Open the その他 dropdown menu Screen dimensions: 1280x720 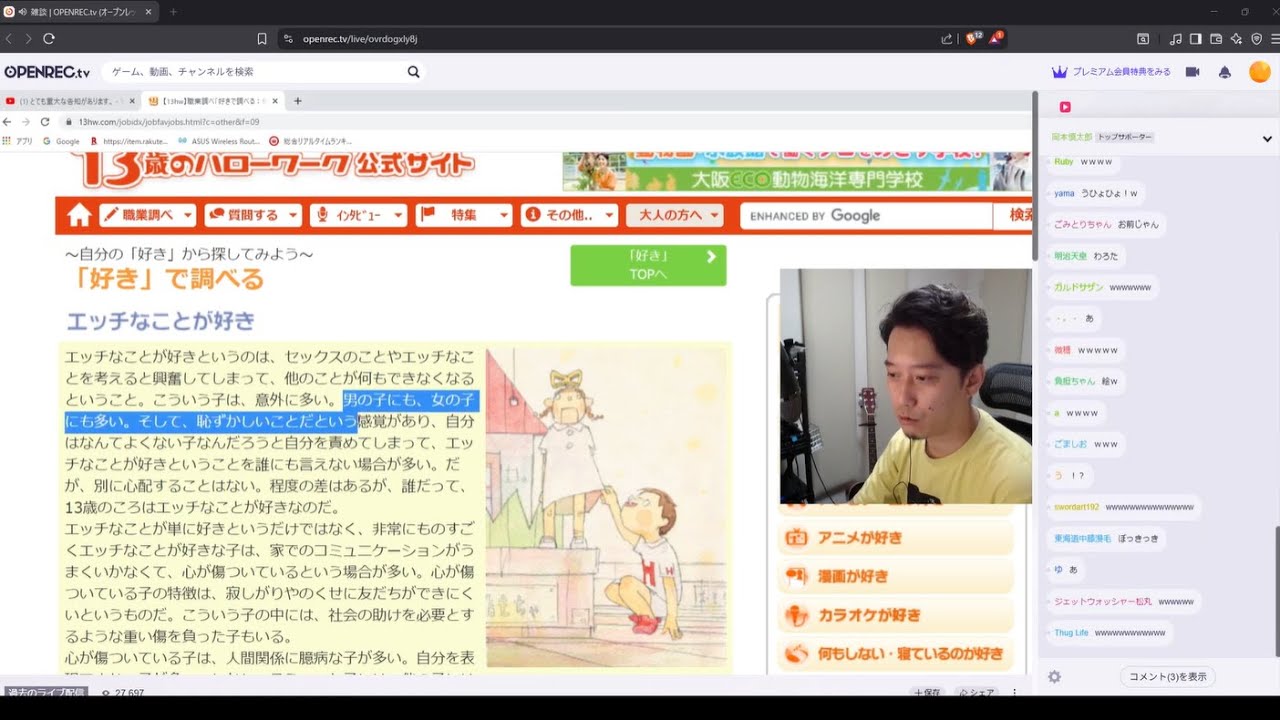tap(569, 215)
